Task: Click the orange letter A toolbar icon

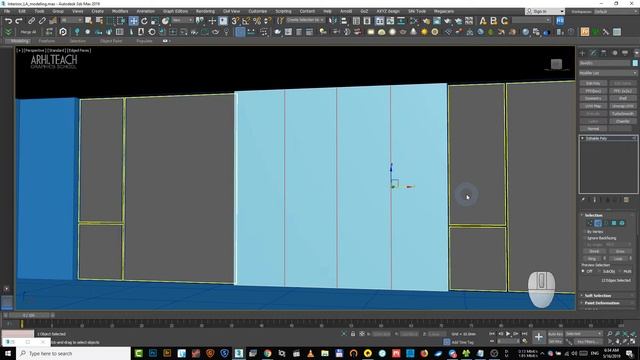Action: (483, 21)
